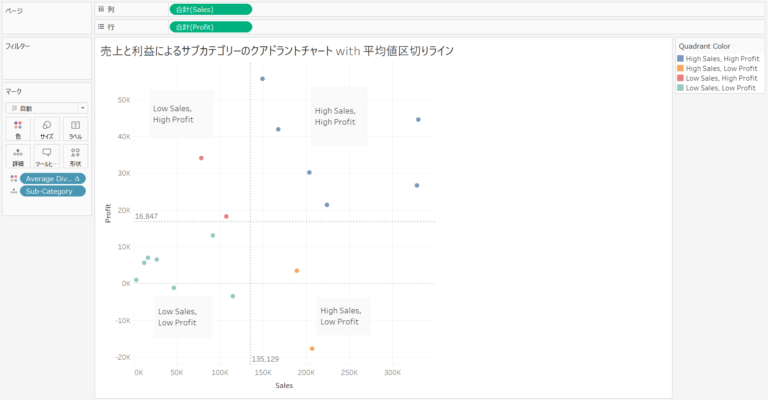
Task: Open the サイズ (Size) mark card
Action: [46, 128]
